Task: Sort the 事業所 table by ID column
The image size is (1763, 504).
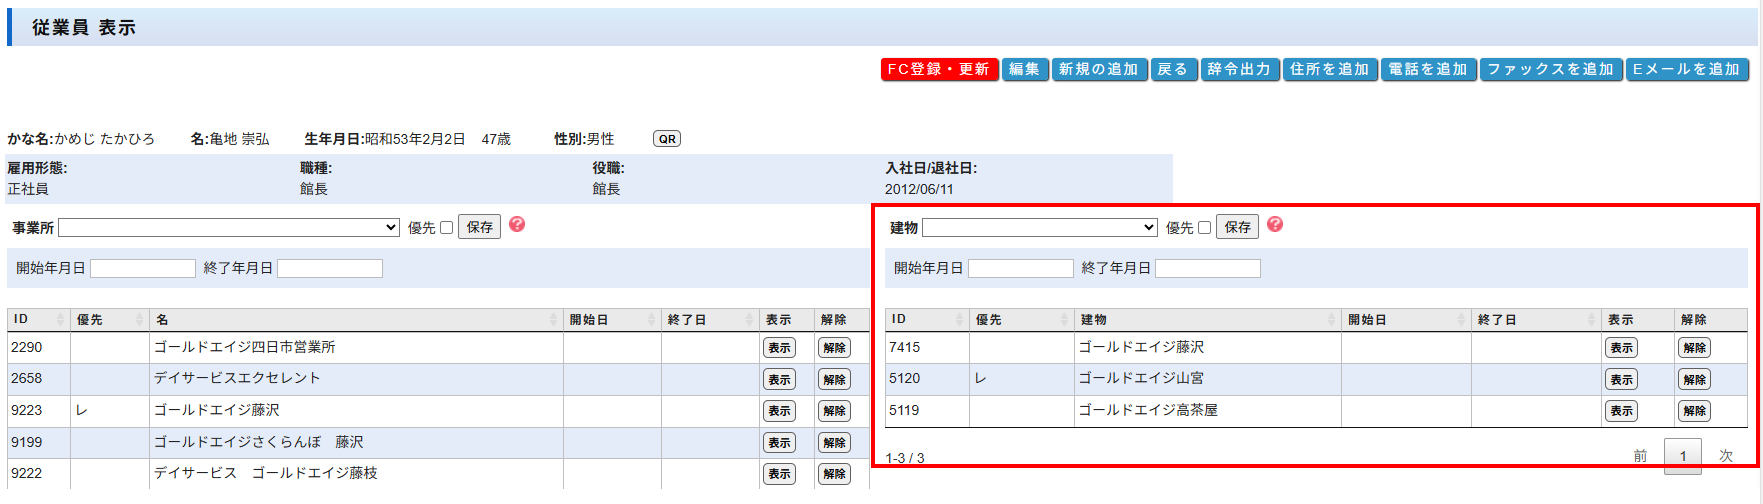Action: tap(38, 320)
